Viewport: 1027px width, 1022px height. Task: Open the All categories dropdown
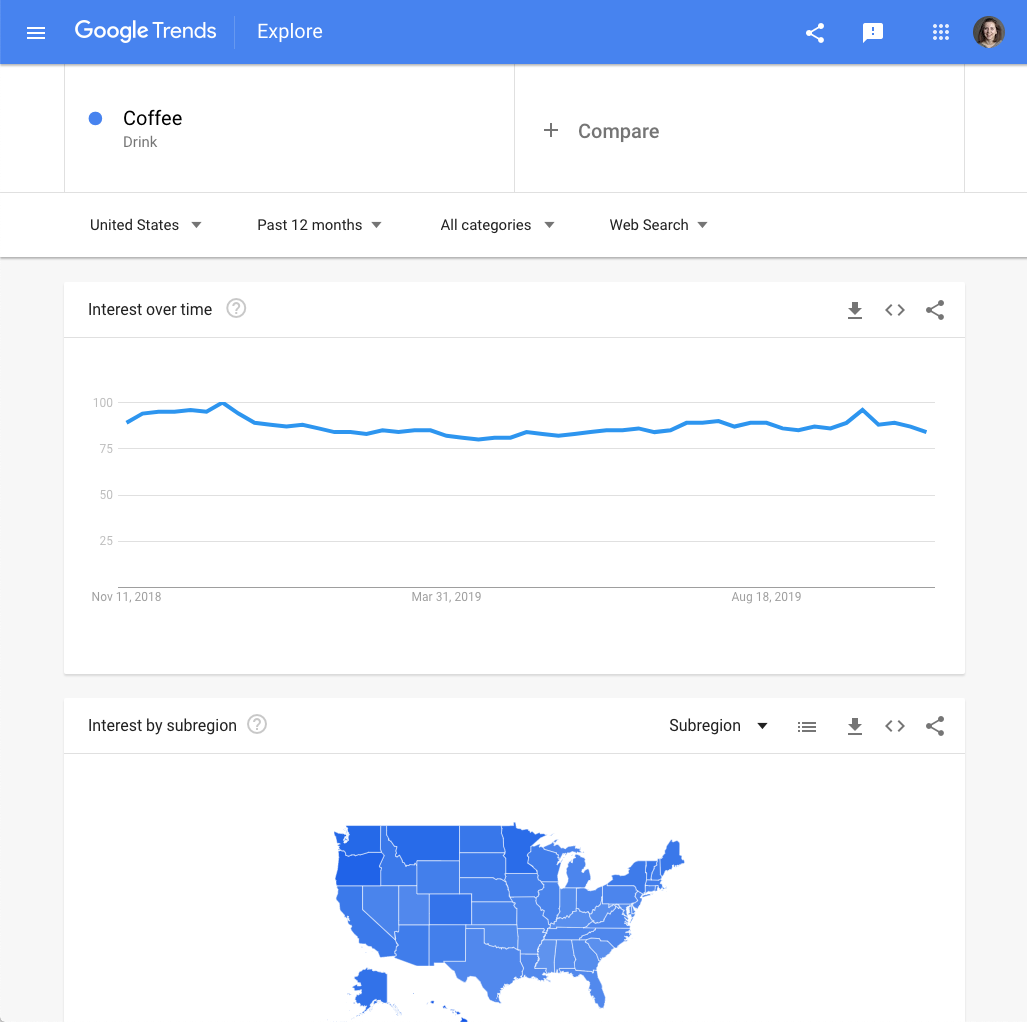(497, 225)
